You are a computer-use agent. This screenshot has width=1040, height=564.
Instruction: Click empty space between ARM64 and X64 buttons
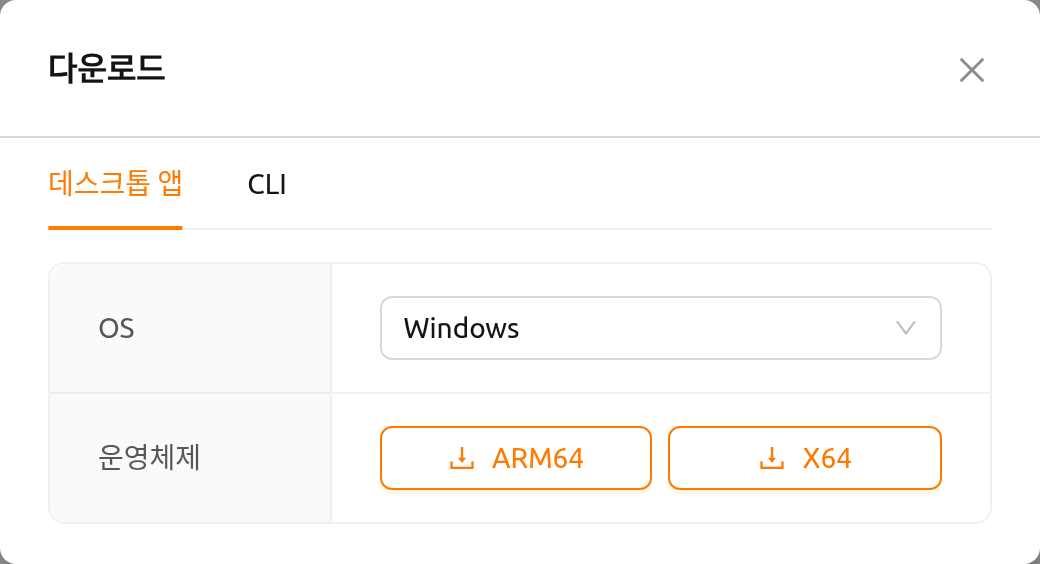coord(660,458)
